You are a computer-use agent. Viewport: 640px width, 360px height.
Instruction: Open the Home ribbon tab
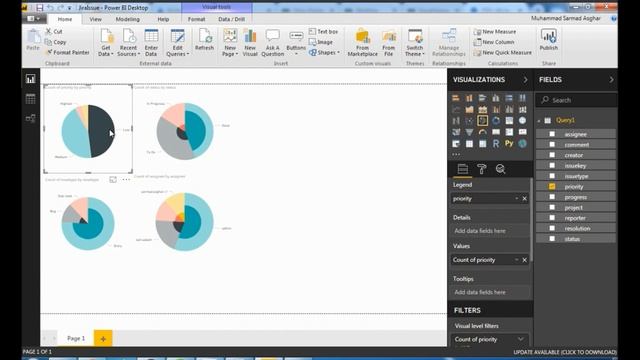pyautogui.click(x=65, y=19)
